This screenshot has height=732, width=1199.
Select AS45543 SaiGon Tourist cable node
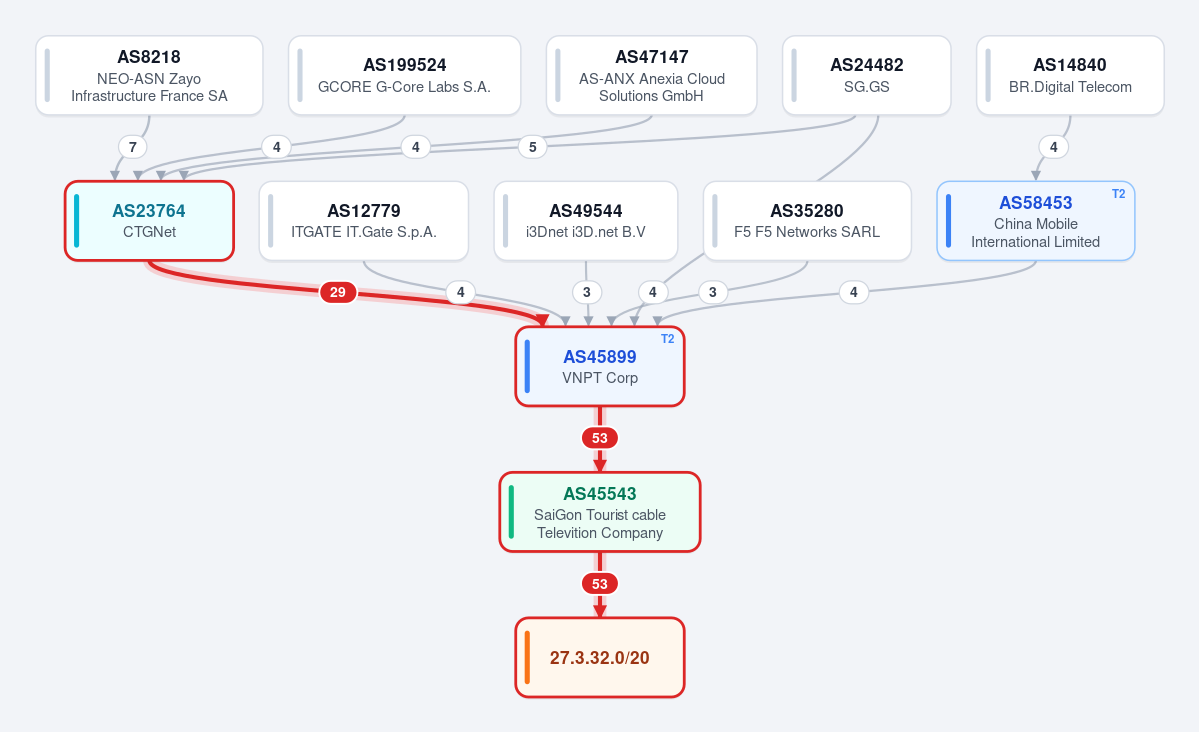point(600,512)
